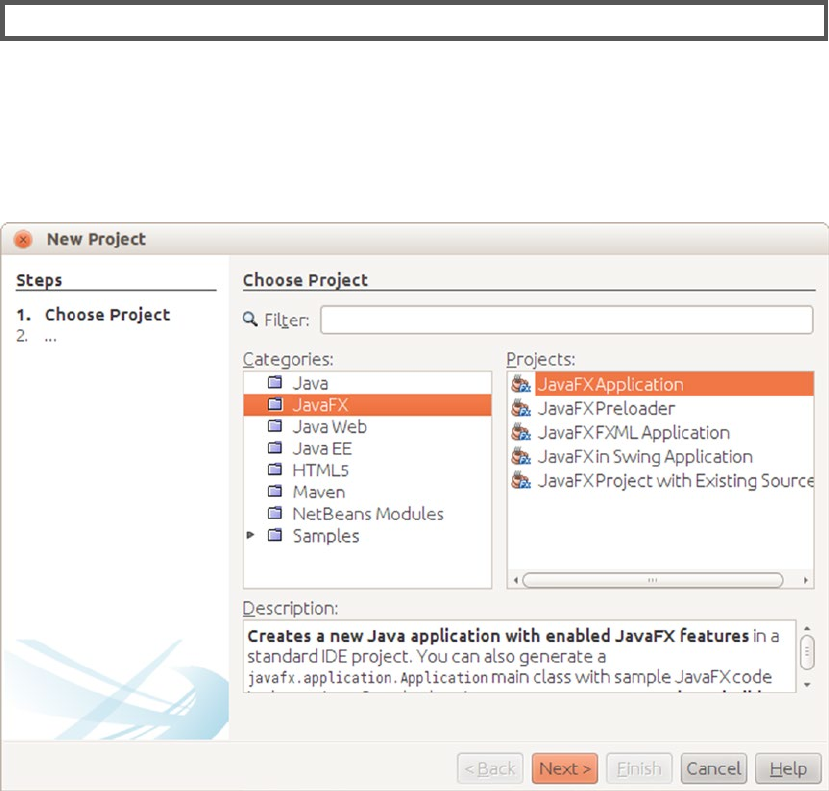Viewport: 829px width, 791px height.
Task: Select the Java Web category
Action: (x=367, y=426)
